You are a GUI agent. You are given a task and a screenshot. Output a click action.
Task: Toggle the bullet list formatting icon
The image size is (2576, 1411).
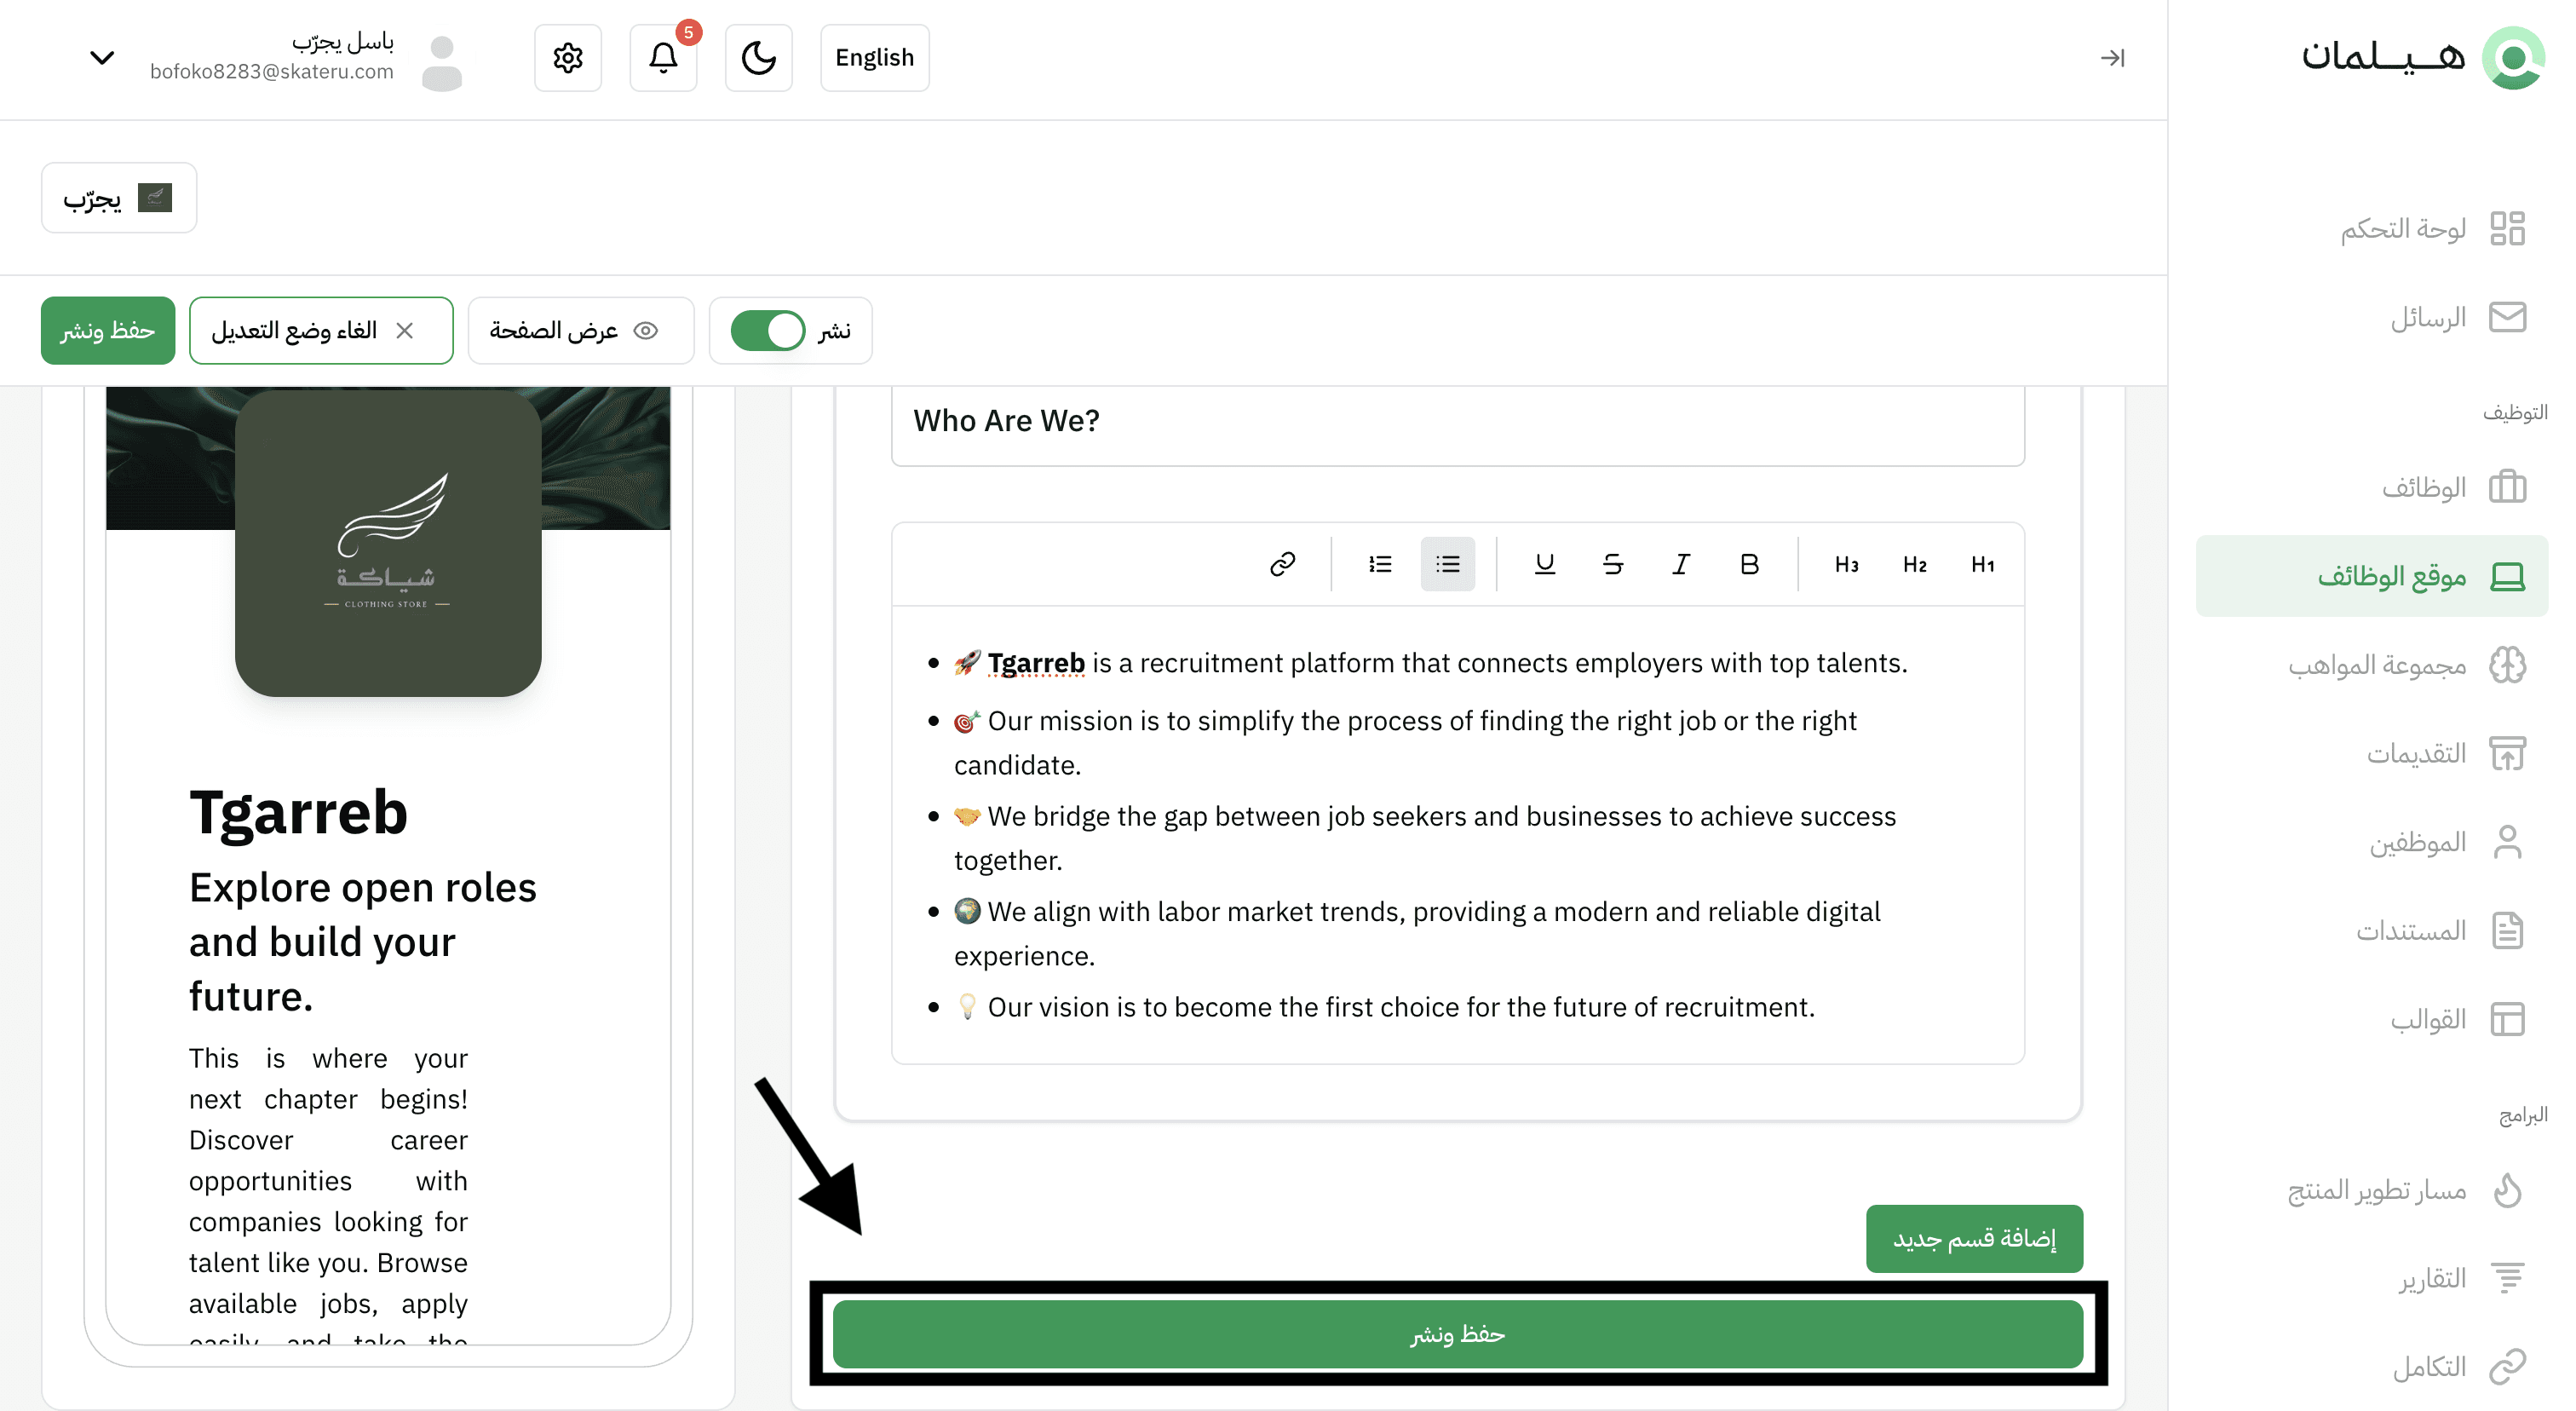(x=1447, y=564)
